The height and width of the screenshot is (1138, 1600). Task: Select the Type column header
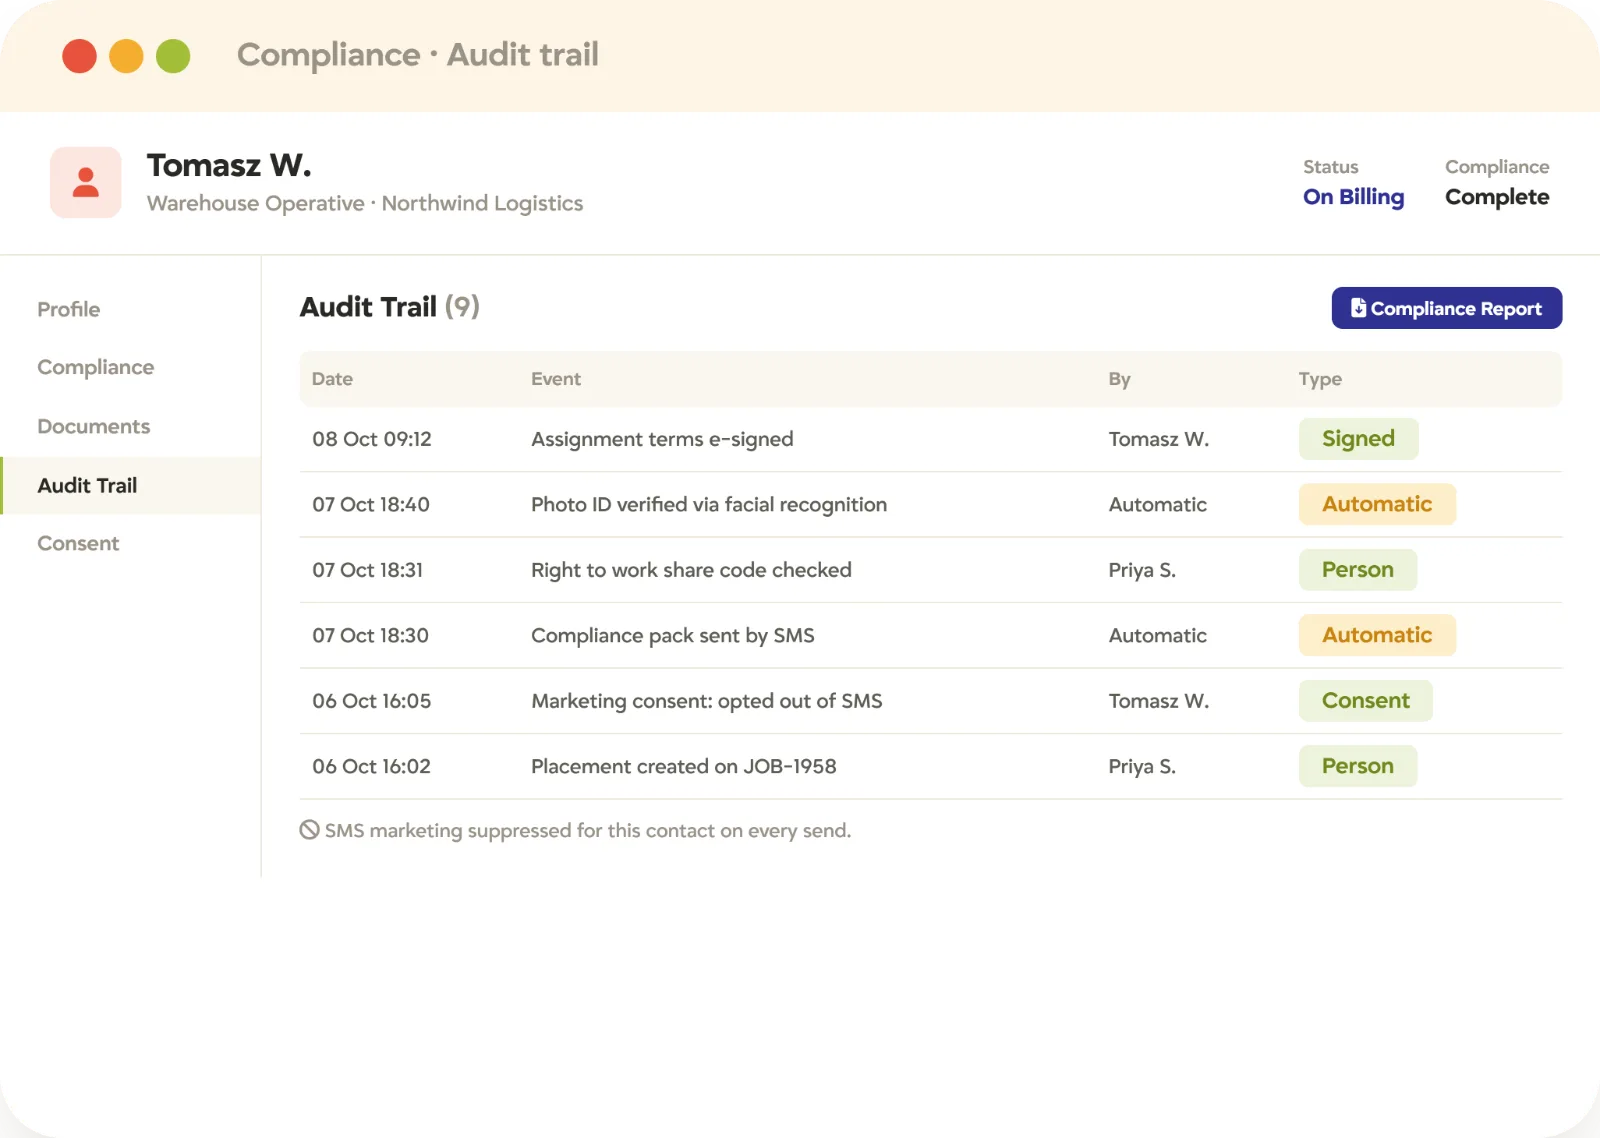pos(1320,379)
